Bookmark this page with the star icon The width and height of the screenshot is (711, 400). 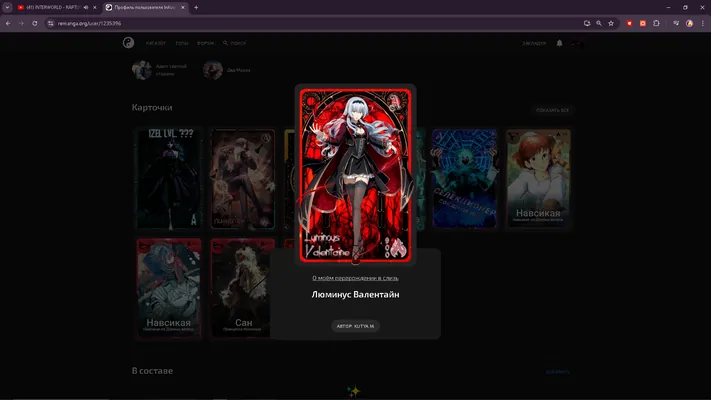click(611, 23)
